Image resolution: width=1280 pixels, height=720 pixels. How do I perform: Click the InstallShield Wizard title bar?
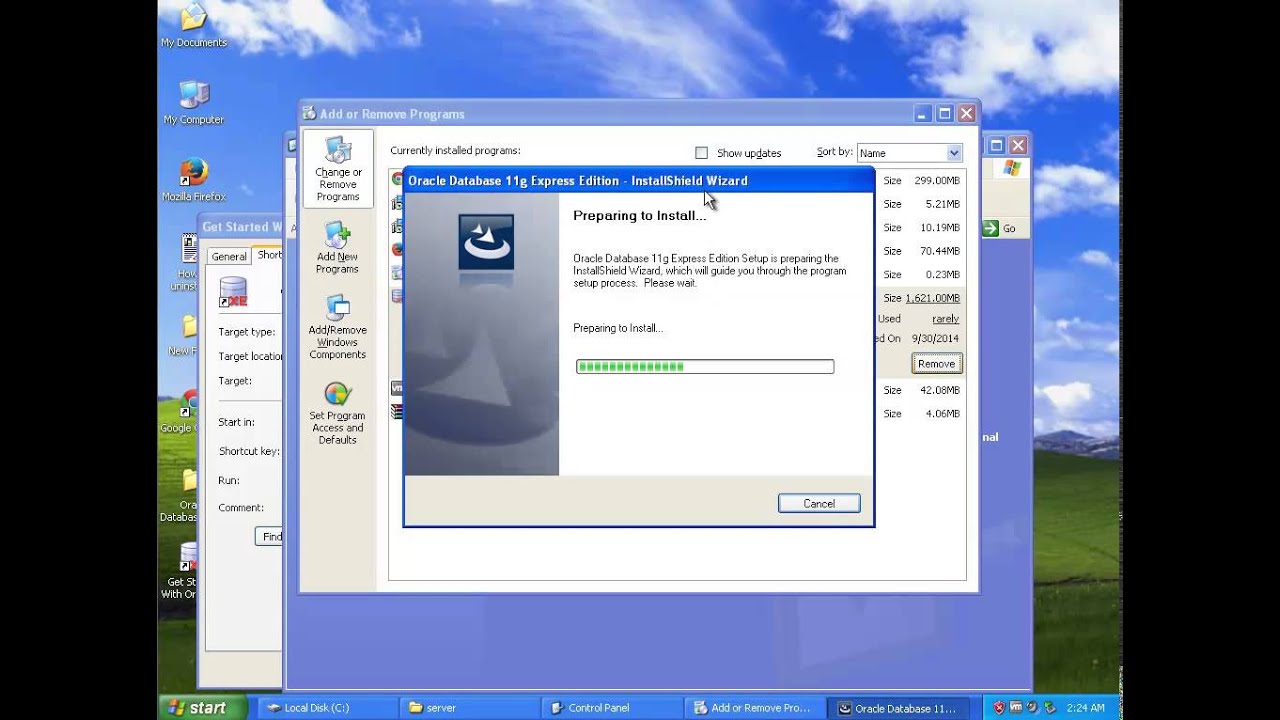pos(638,181)
